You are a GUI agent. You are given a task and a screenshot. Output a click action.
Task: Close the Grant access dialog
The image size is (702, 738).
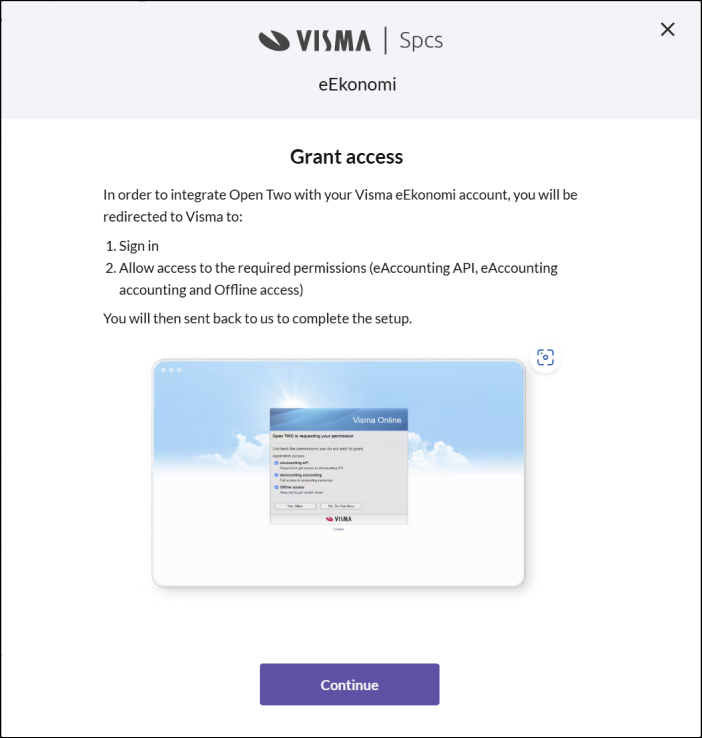tap(667, 29)
